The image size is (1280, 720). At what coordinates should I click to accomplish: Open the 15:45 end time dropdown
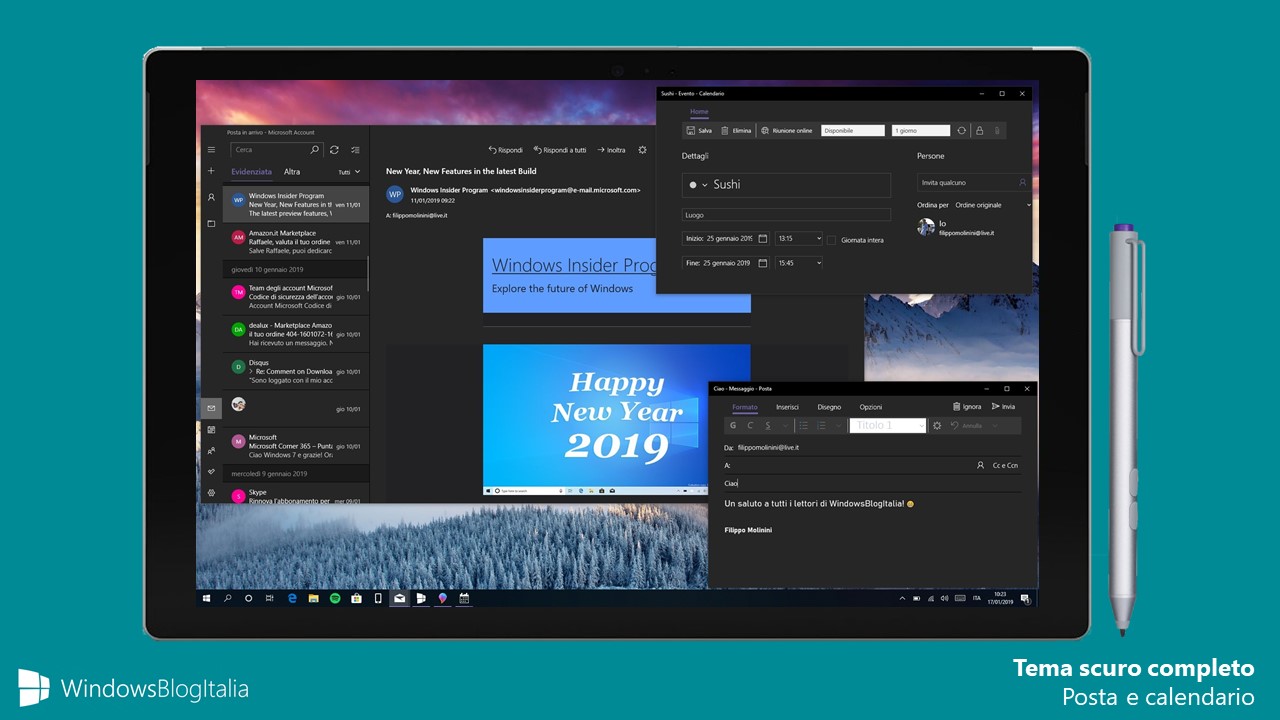click(799, 263)
